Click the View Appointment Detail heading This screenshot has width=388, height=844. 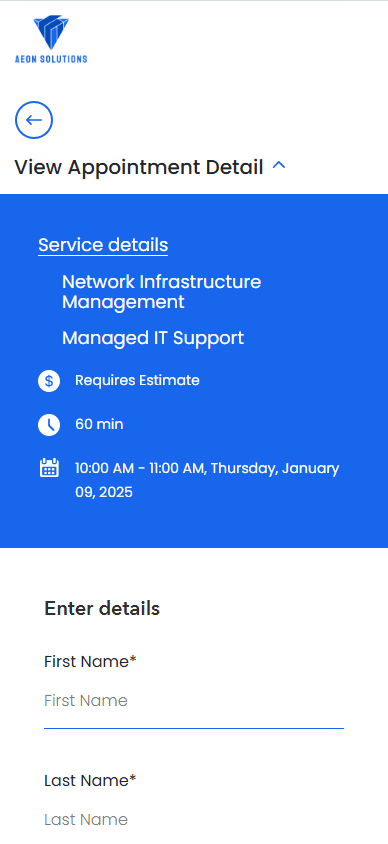click(139, 167)
